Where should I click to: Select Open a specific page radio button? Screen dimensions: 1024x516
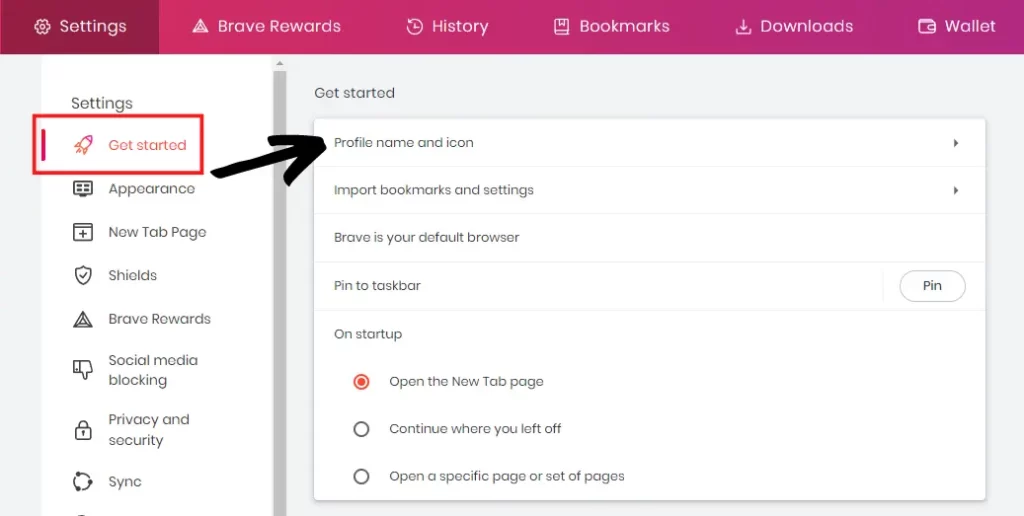point(361,476)
